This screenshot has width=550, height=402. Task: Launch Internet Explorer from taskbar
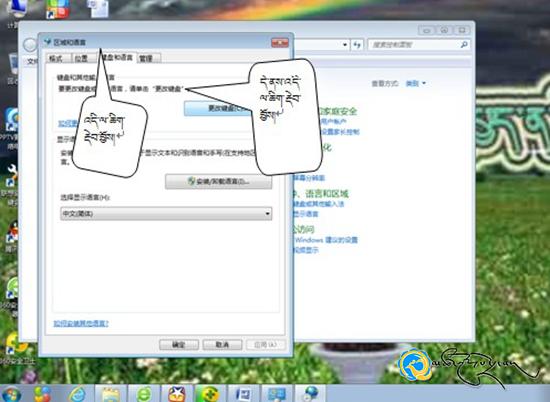coord(77,394)
